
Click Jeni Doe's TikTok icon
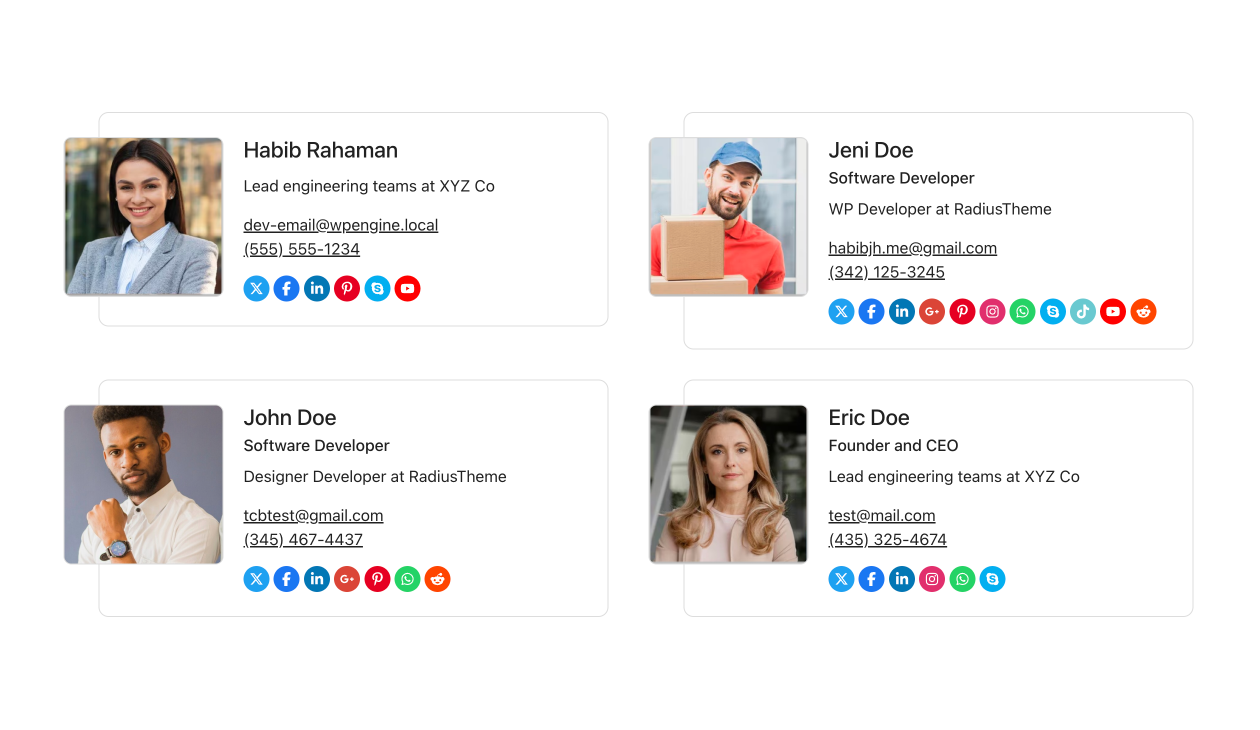tap(1083, 312)
